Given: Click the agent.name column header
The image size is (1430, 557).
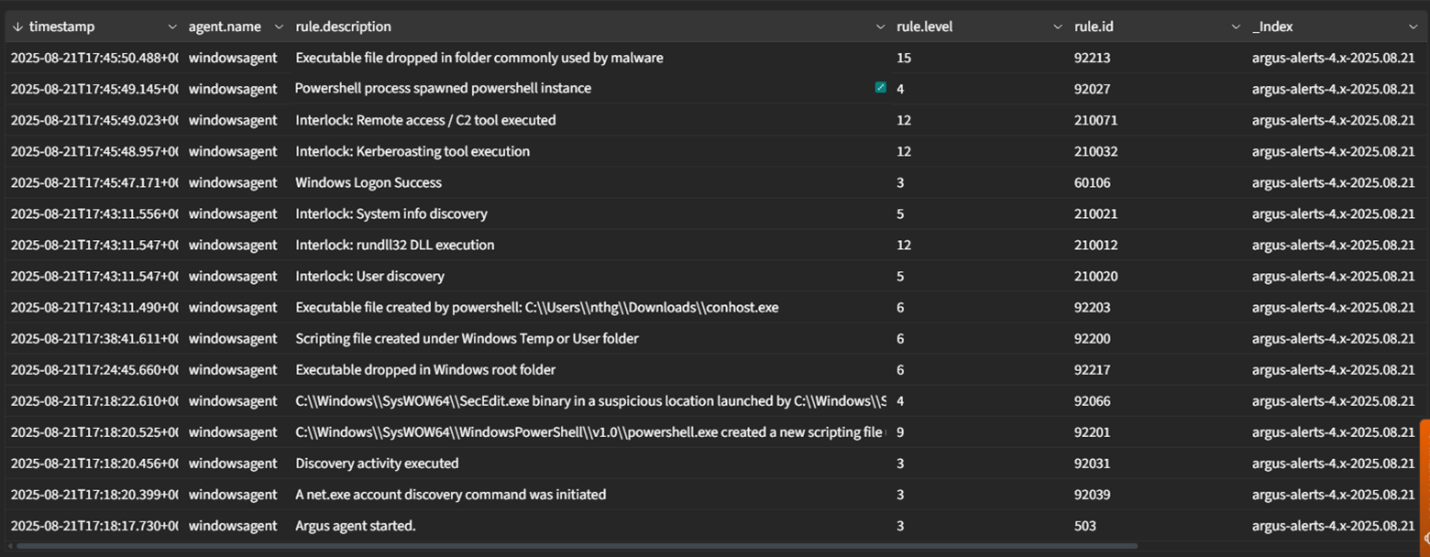Looking at the screenshot, I should pyautogui.click(x=225, y=27).
